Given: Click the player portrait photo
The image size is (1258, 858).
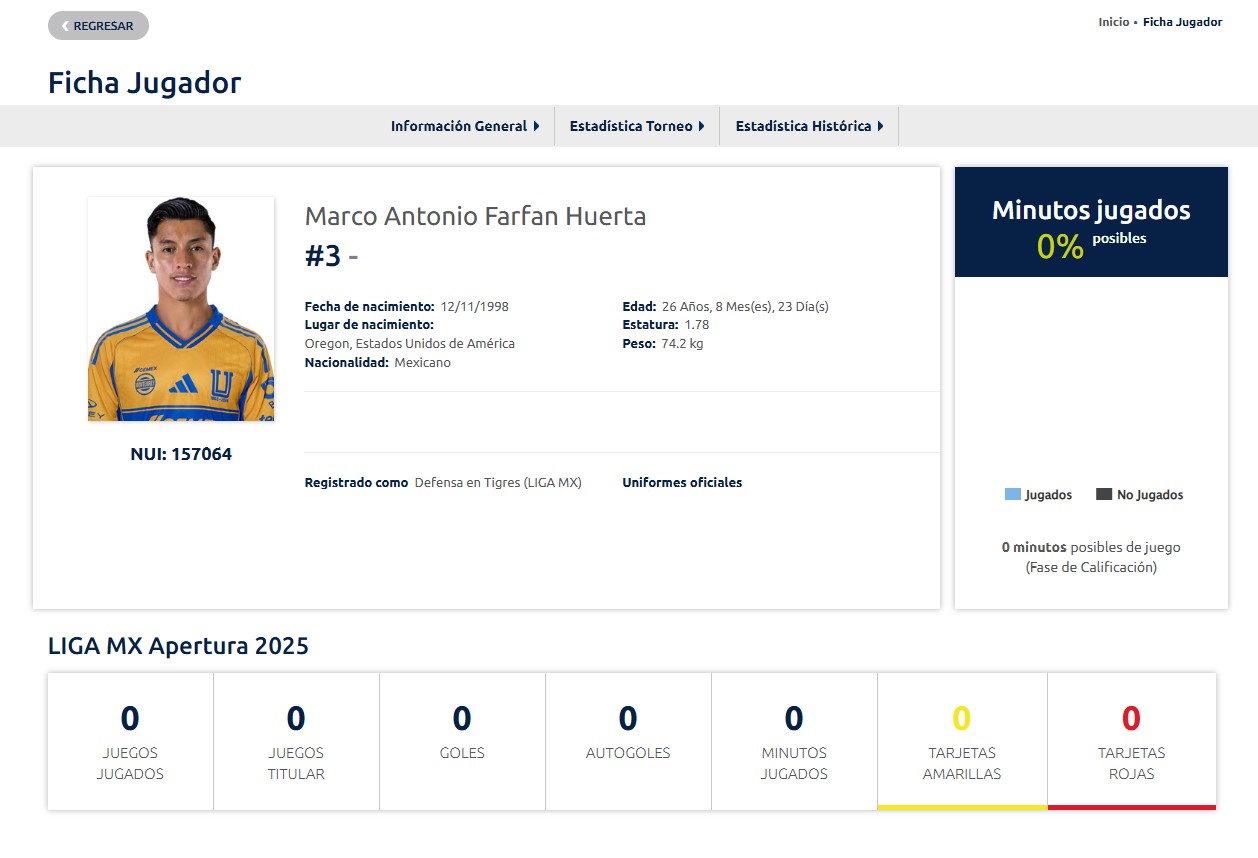Looking at the screenshot, I should click(181, 309).
